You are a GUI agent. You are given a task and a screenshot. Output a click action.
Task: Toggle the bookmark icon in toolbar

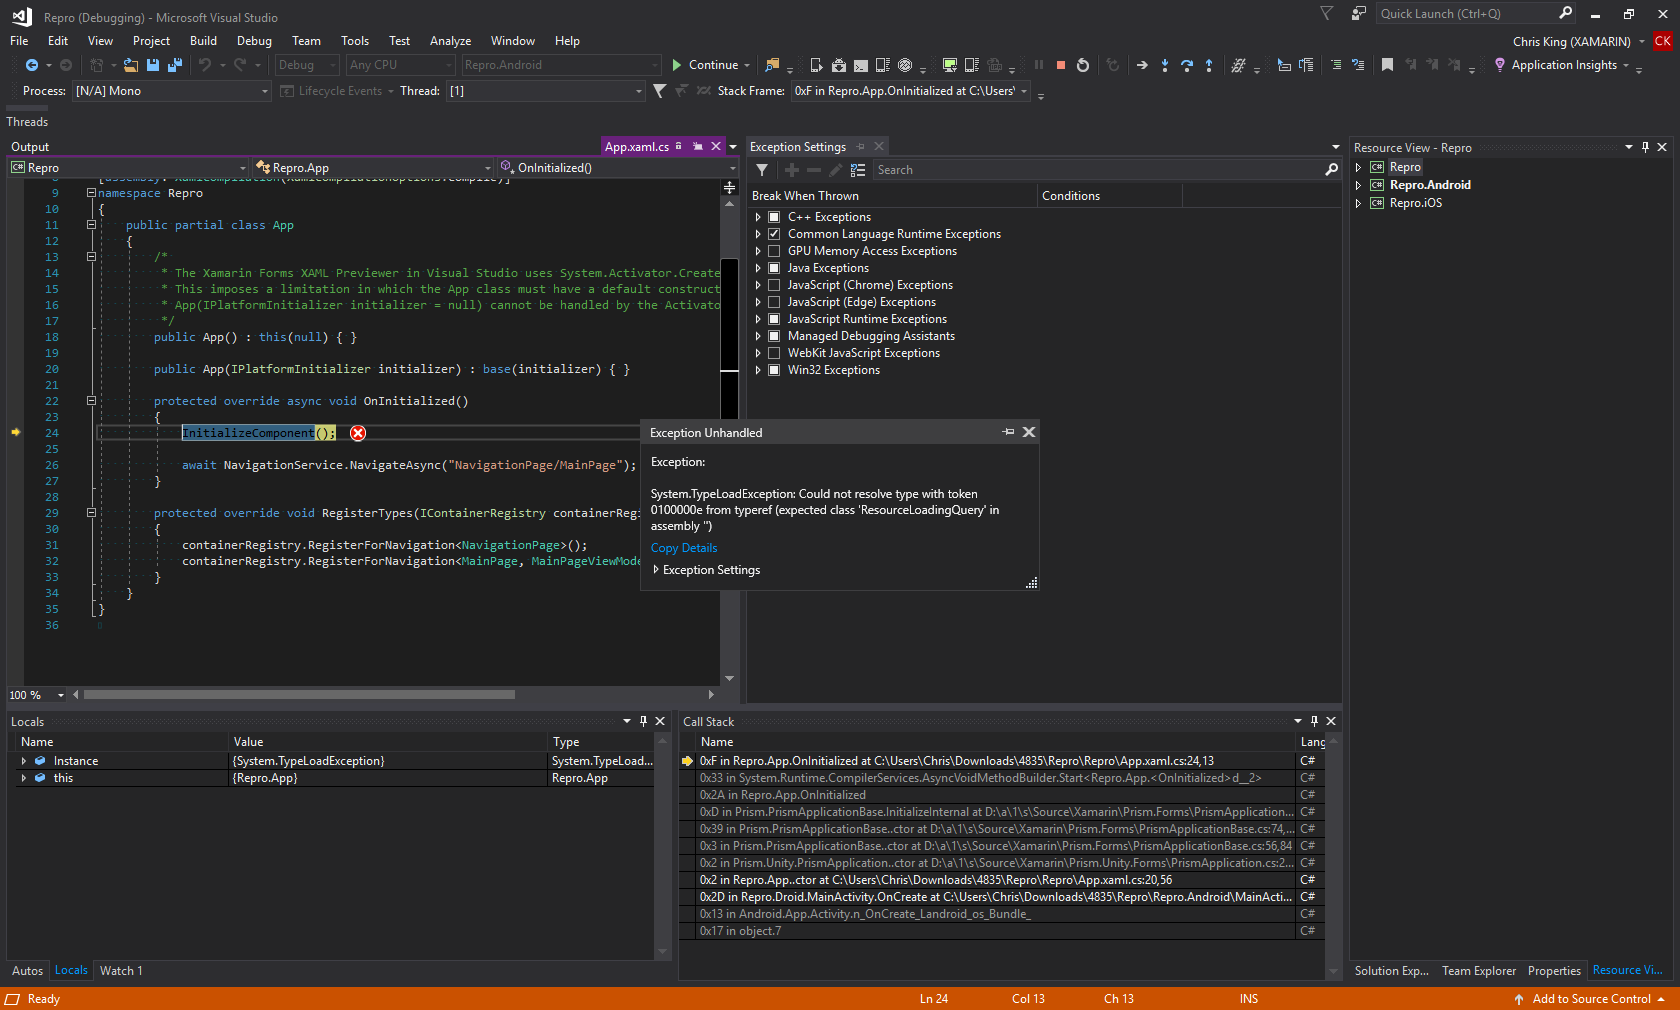click(x=1387, y=65)
